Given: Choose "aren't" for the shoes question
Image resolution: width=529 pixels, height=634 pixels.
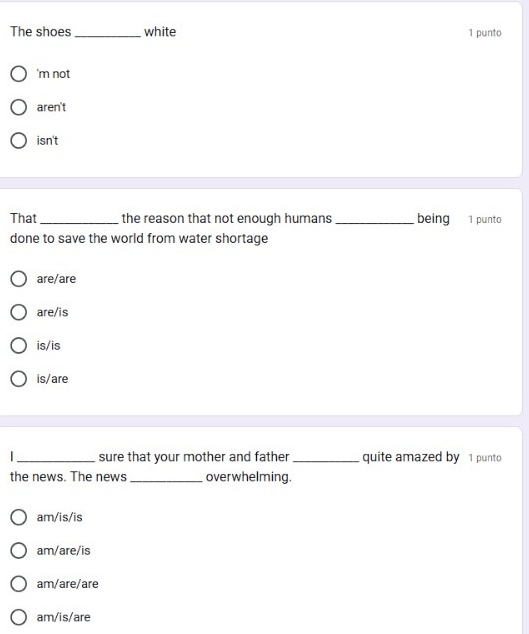Looking at the screenshot, I should point(19,107).
